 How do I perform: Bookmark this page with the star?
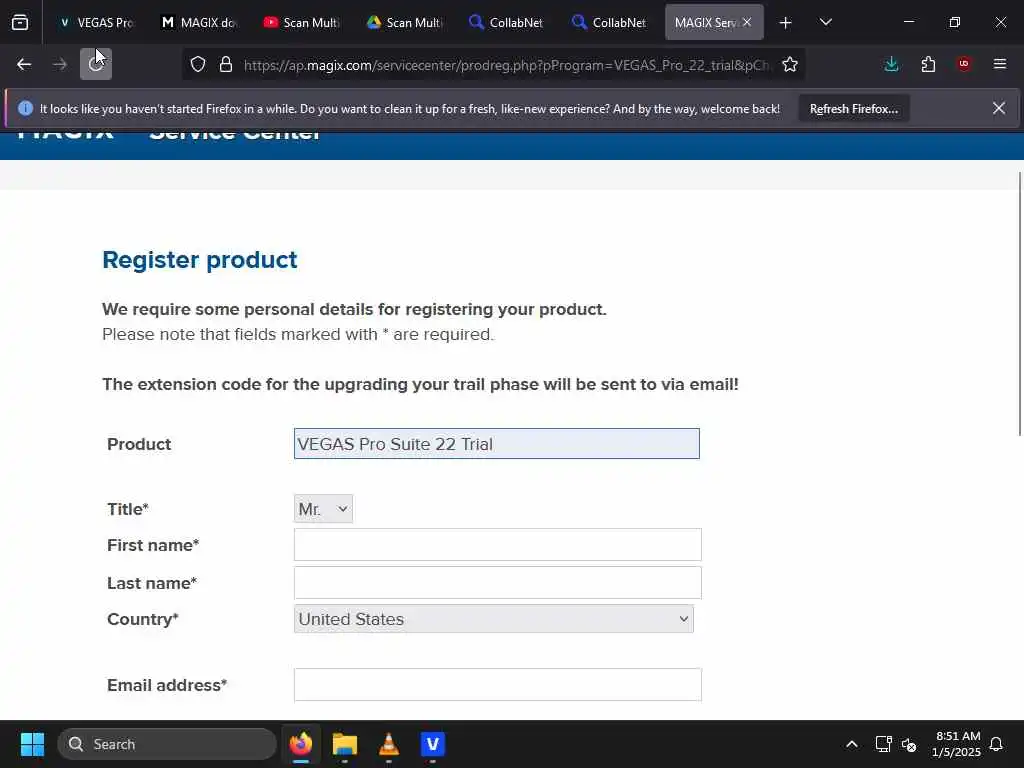tap(790, 64)
